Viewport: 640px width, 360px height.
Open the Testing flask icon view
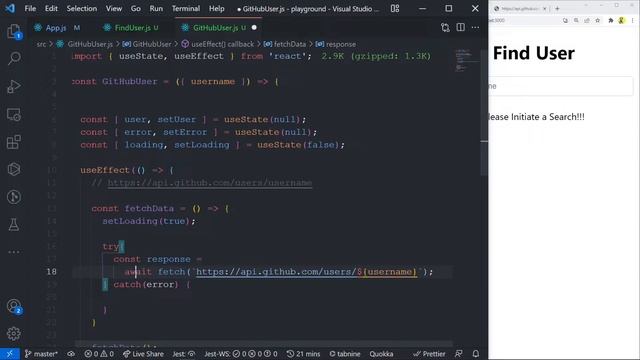[x=14, y=224]
